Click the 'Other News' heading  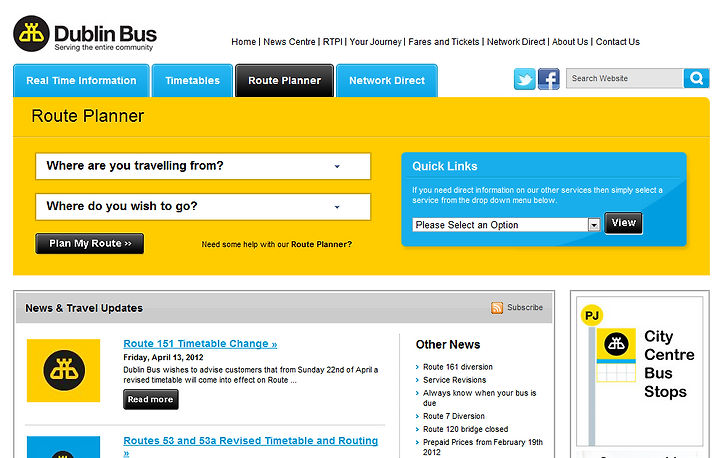448,345
